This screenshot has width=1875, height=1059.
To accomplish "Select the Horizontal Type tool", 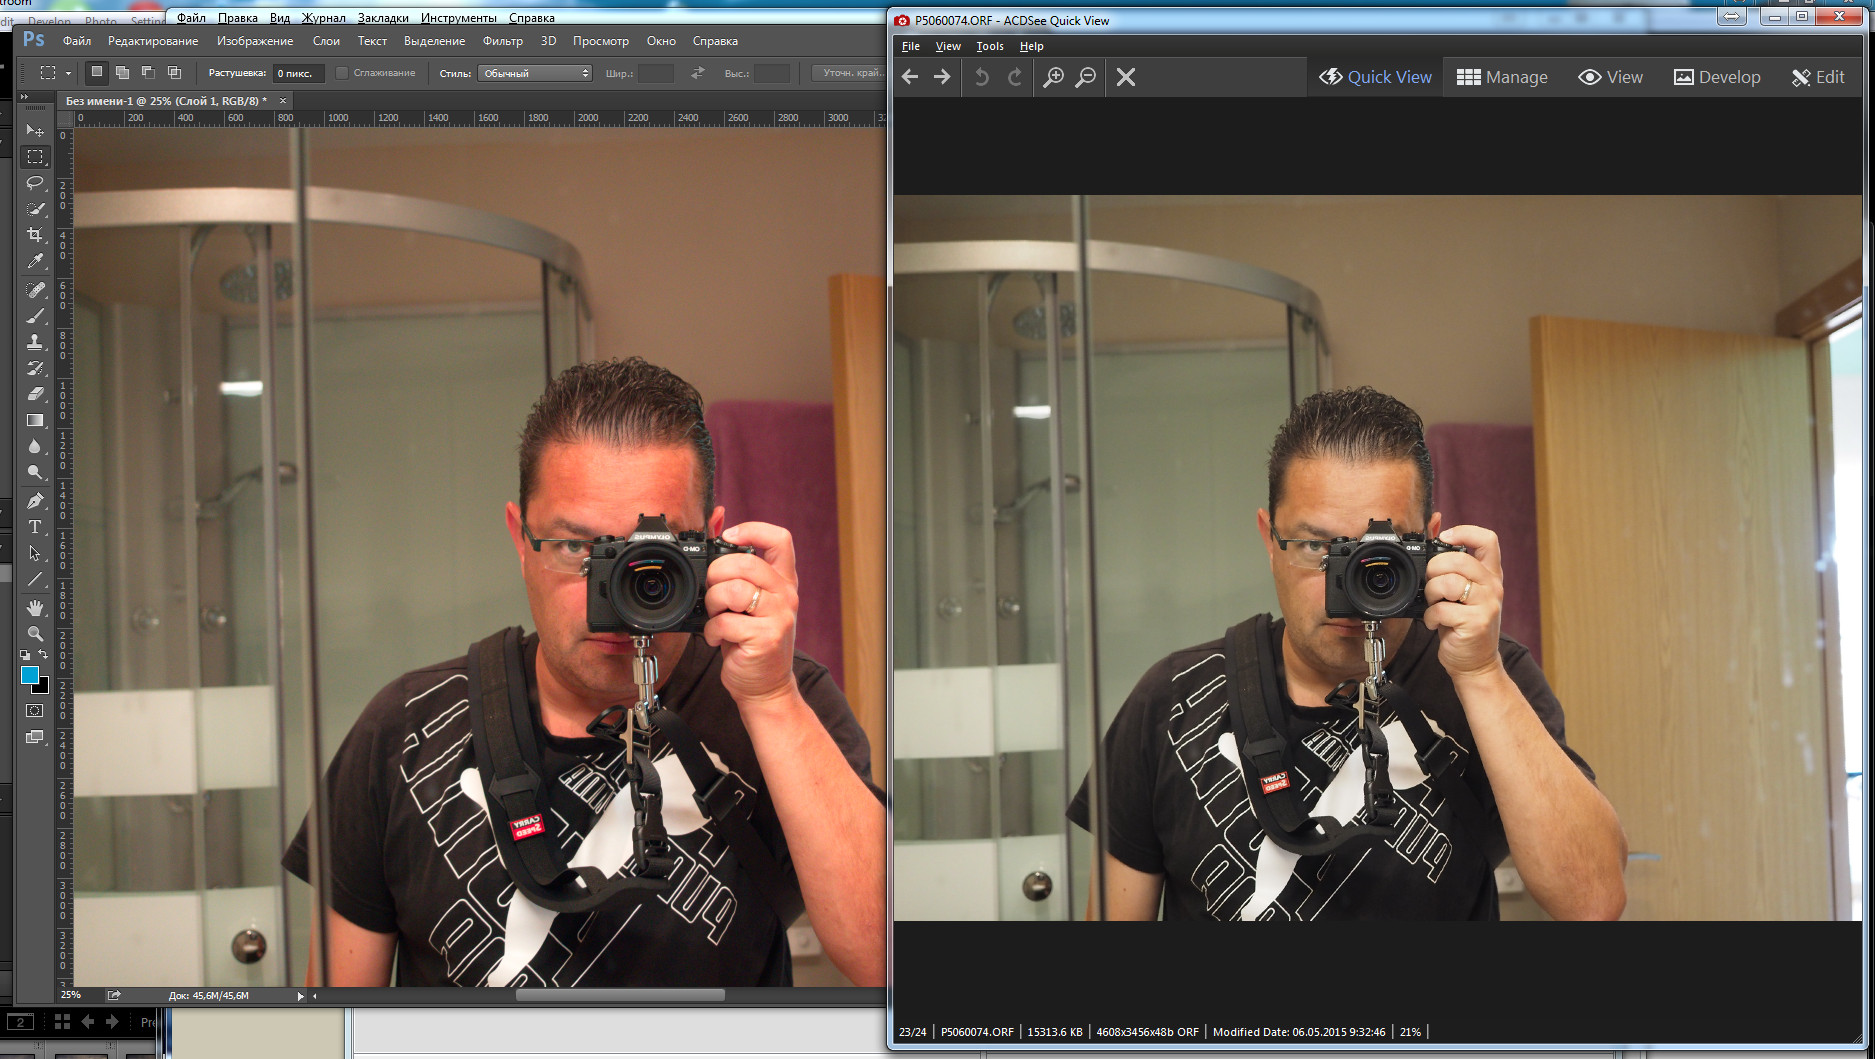I will tap(35, 527).
